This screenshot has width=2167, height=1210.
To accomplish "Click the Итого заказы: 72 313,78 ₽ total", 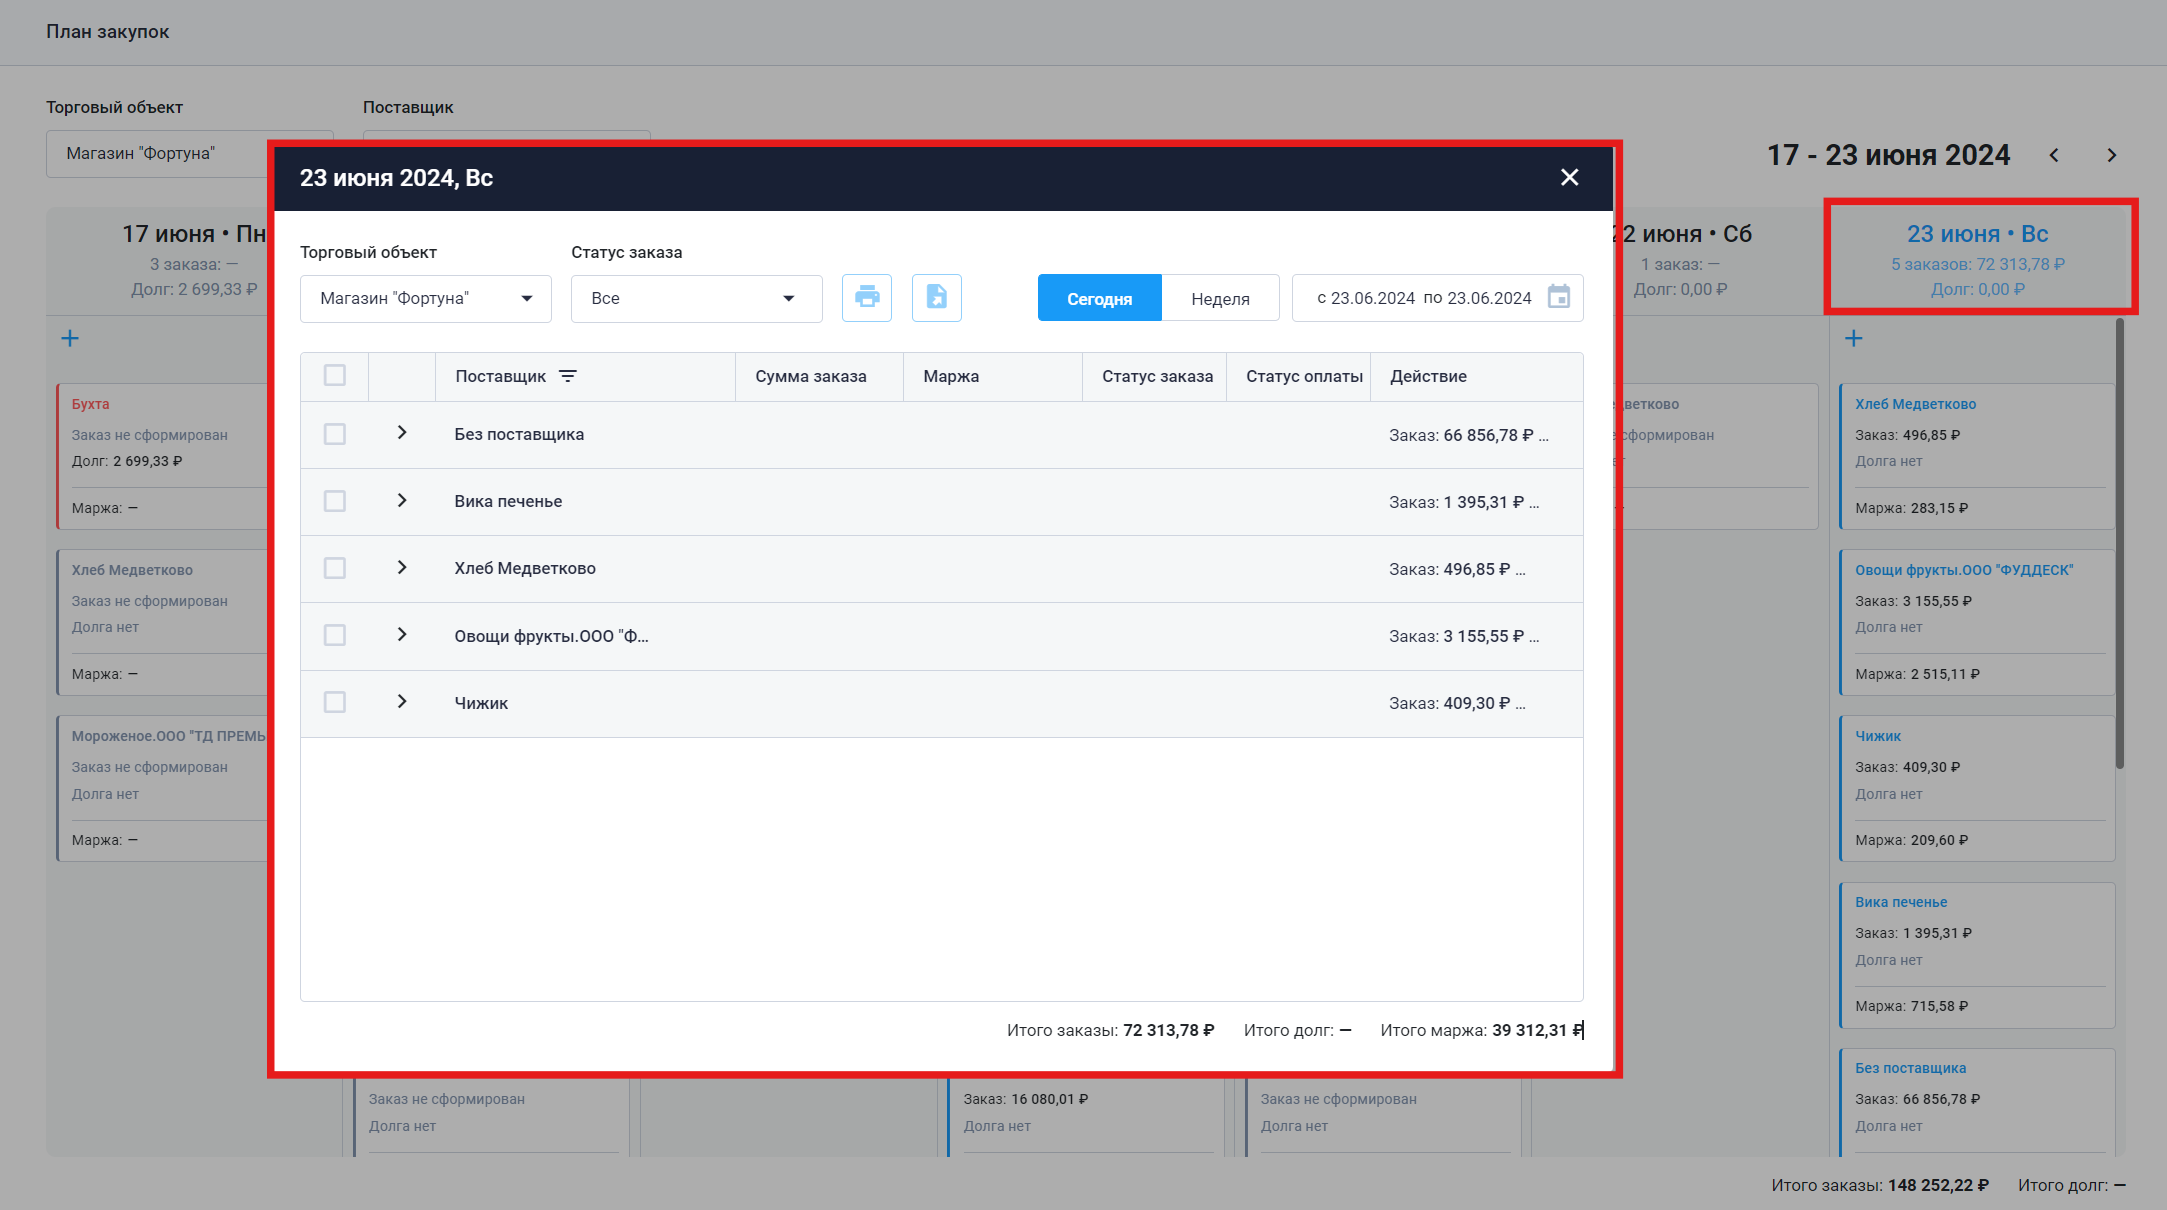I will tap(1110, 1030).
